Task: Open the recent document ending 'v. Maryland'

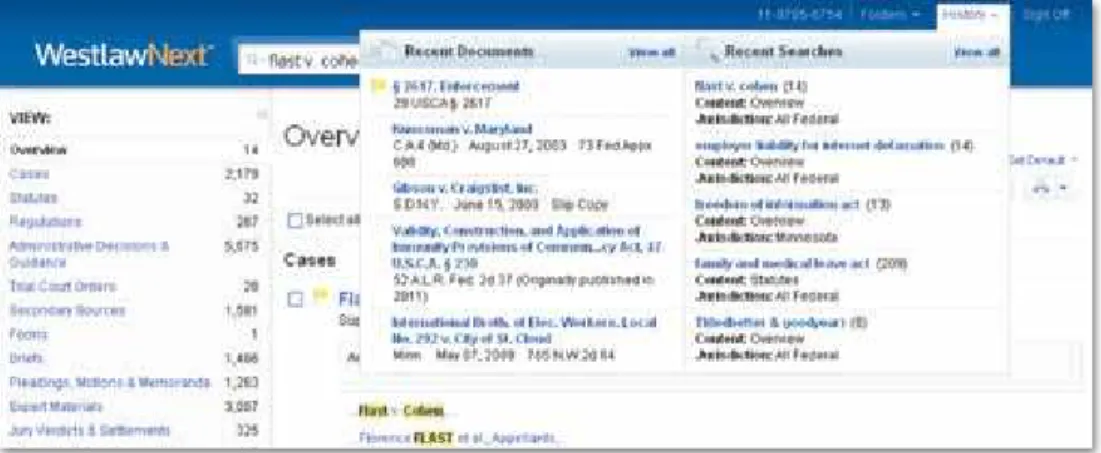Action: 462,129
